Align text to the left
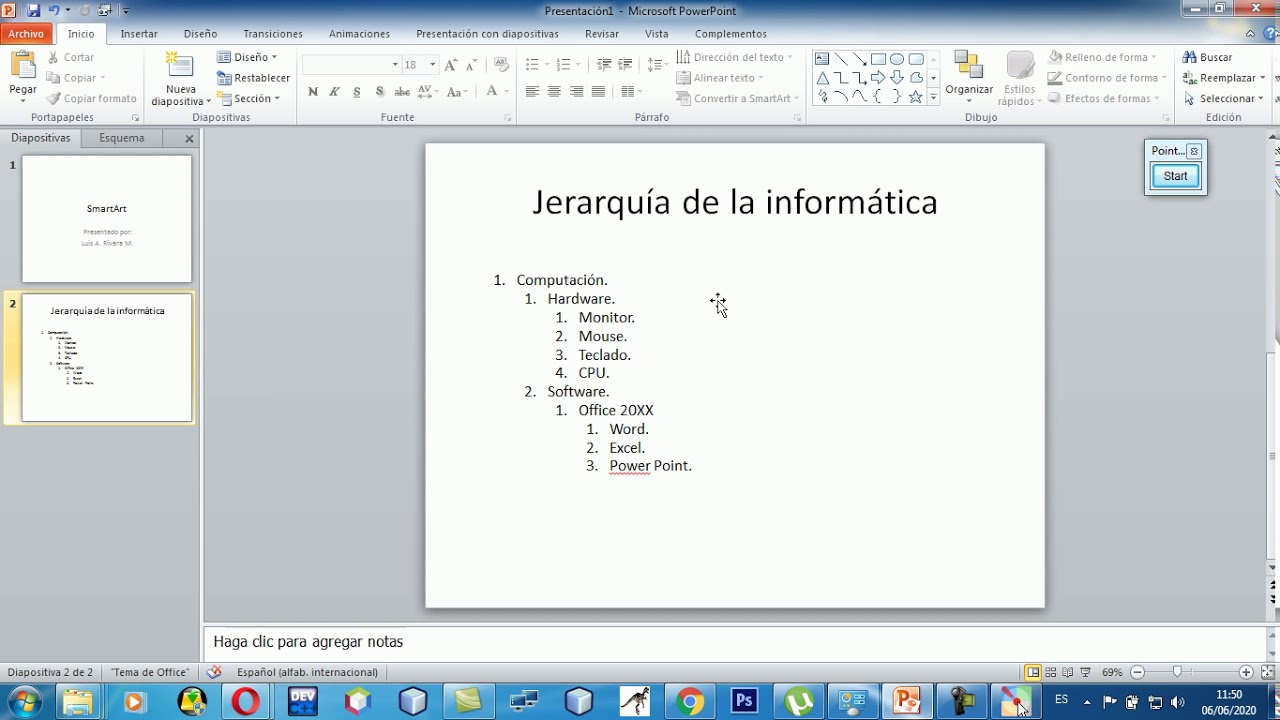The image size is (1280, 720). pos(532,92)
